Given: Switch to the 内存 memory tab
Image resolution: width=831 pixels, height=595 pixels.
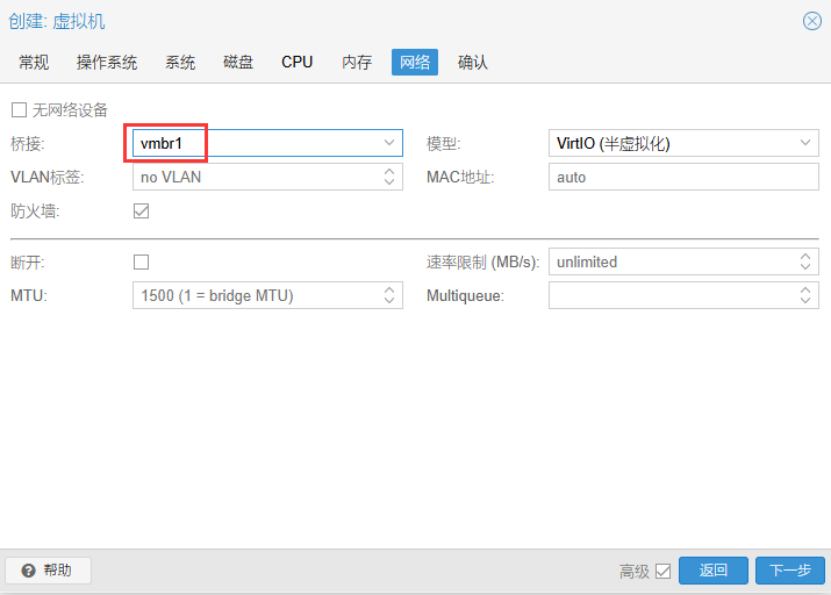Looking at the screenshot, I should click(x=356, y=62).
